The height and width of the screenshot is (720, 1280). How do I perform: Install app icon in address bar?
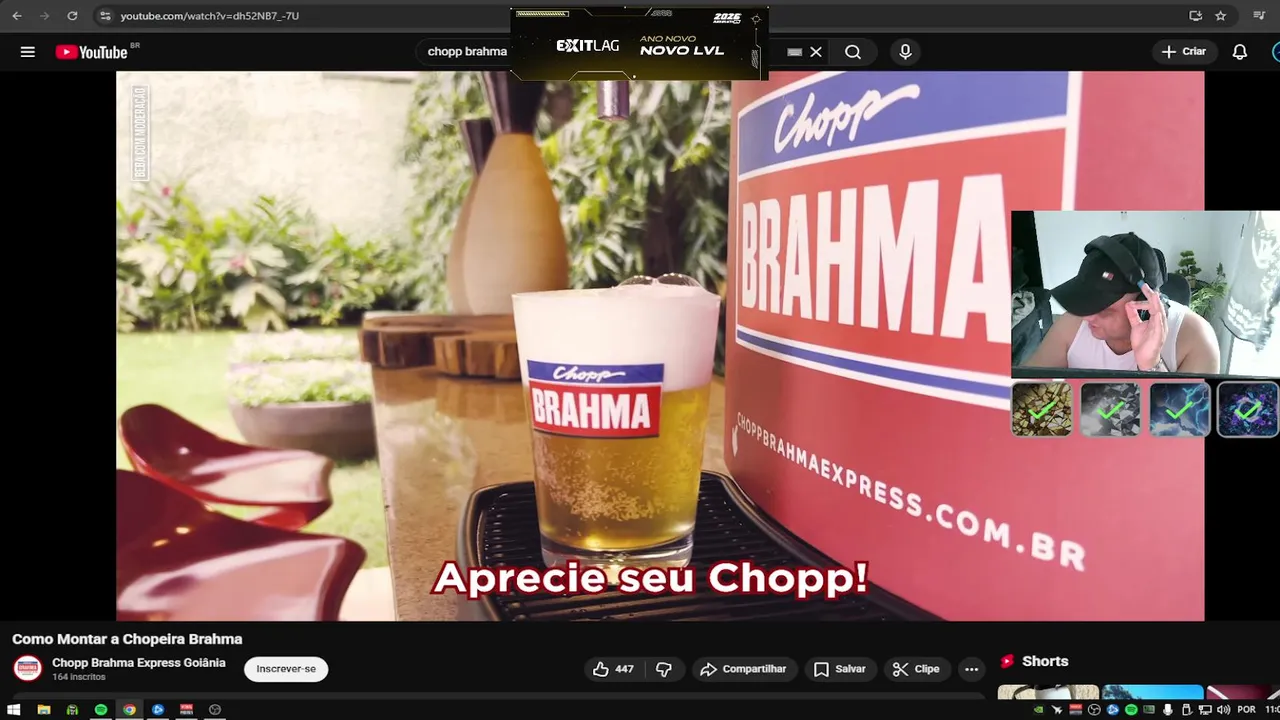(x=1195, y=16)
